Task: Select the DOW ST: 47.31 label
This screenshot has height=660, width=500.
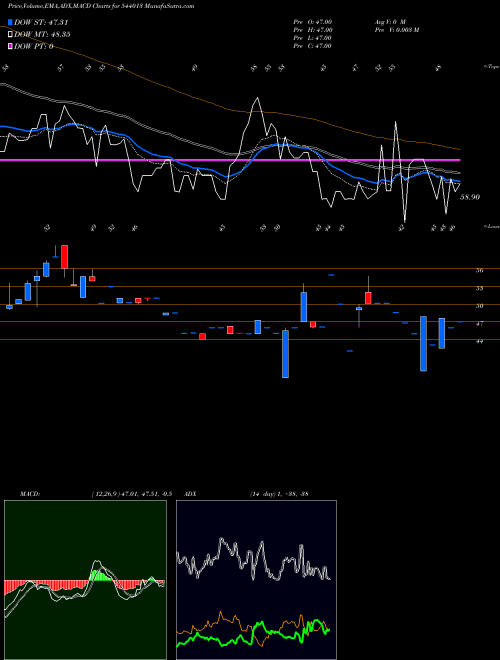Action: (41, 22)
